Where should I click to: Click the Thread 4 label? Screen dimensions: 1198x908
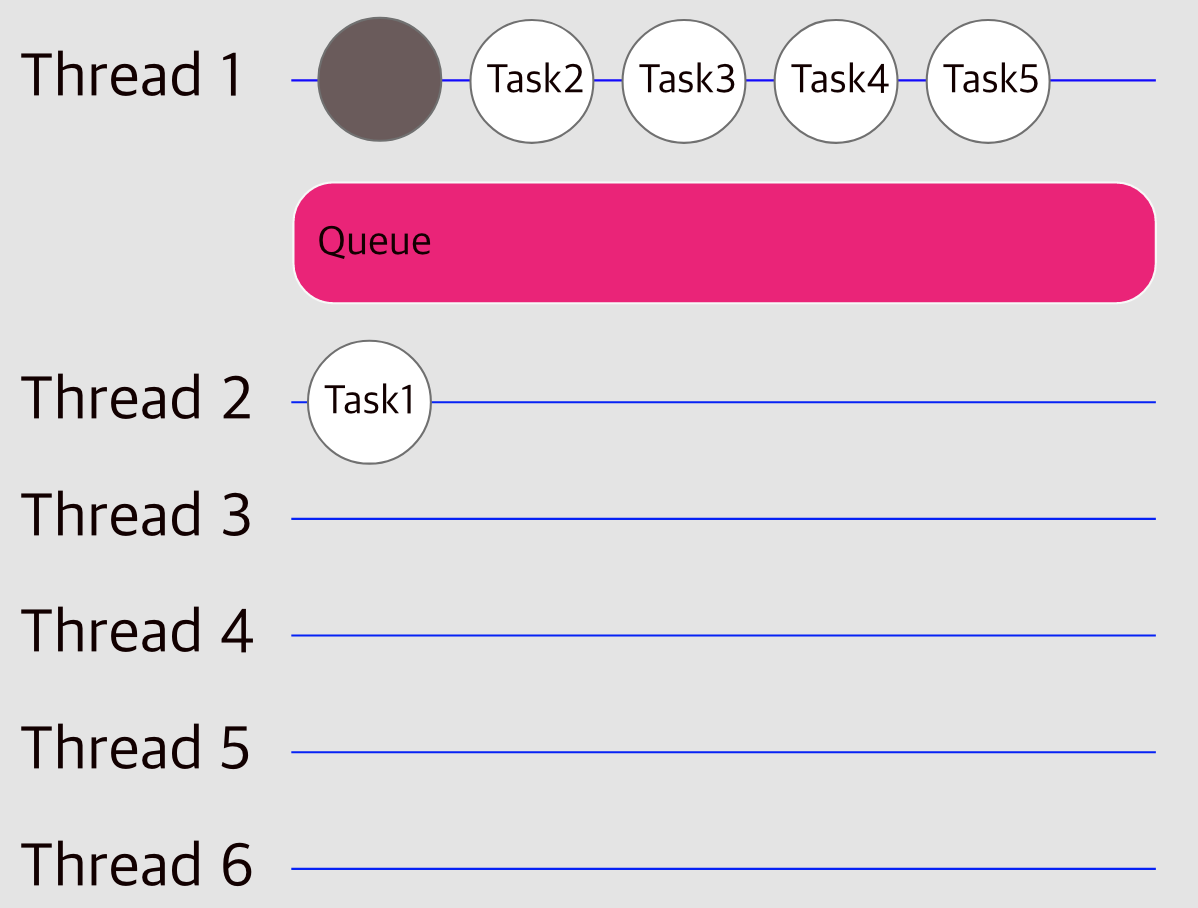[136, 631]
